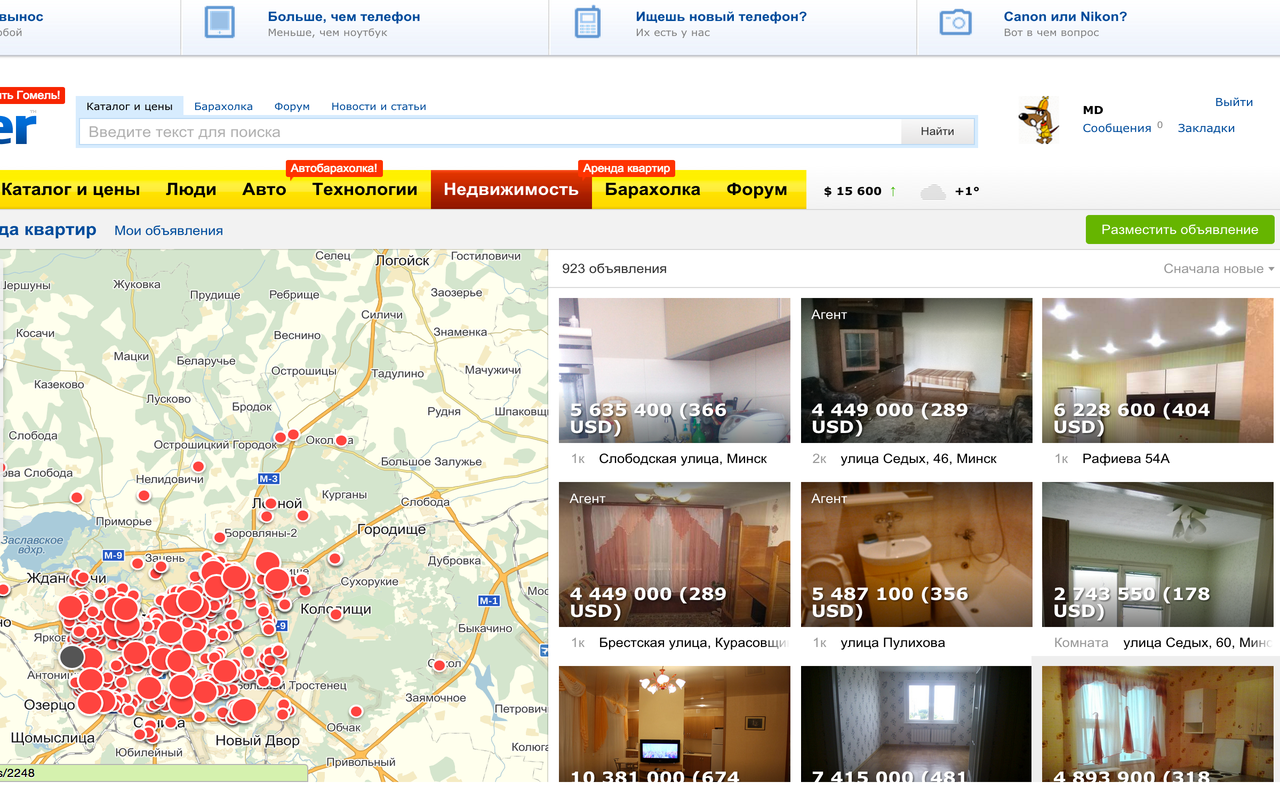
Task: Click the "Логойск" label on map
Action: (402, 260)
